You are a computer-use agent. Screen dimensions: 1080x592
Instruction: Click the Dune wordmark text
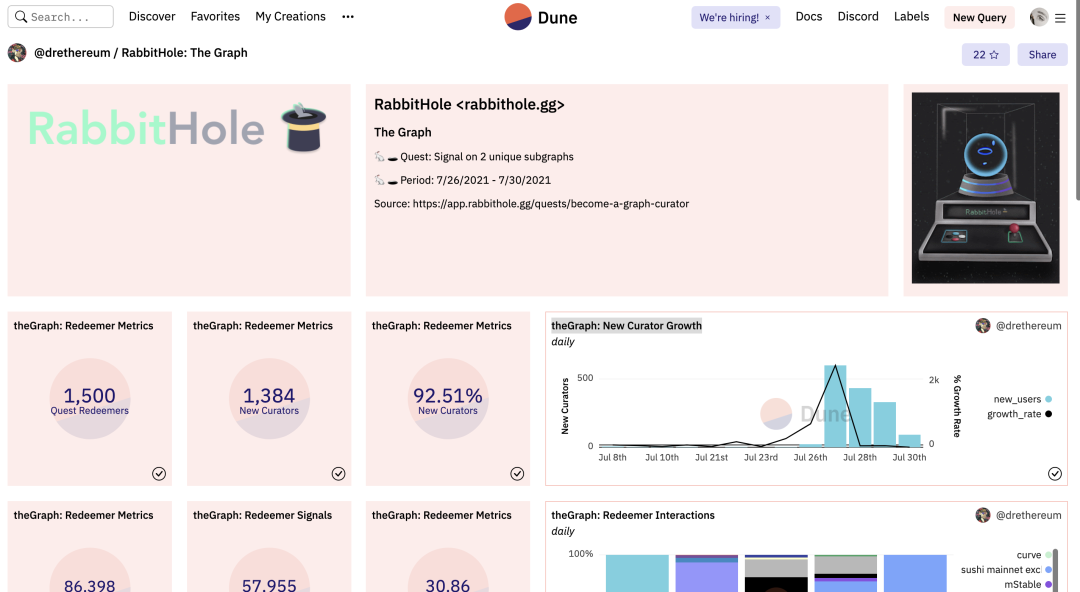tap(557, 17)
